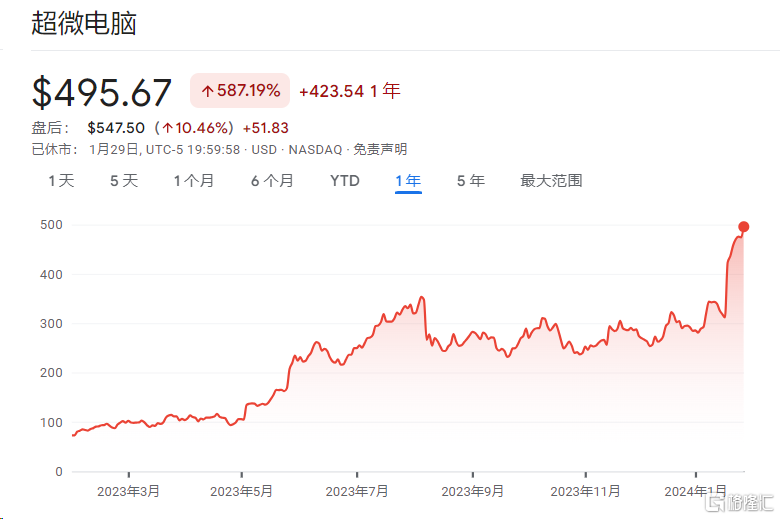Select the 最大范围 range tab
The height and width of the screenshot is (519, 780).
pyautogui.click(x=551, y=181)
